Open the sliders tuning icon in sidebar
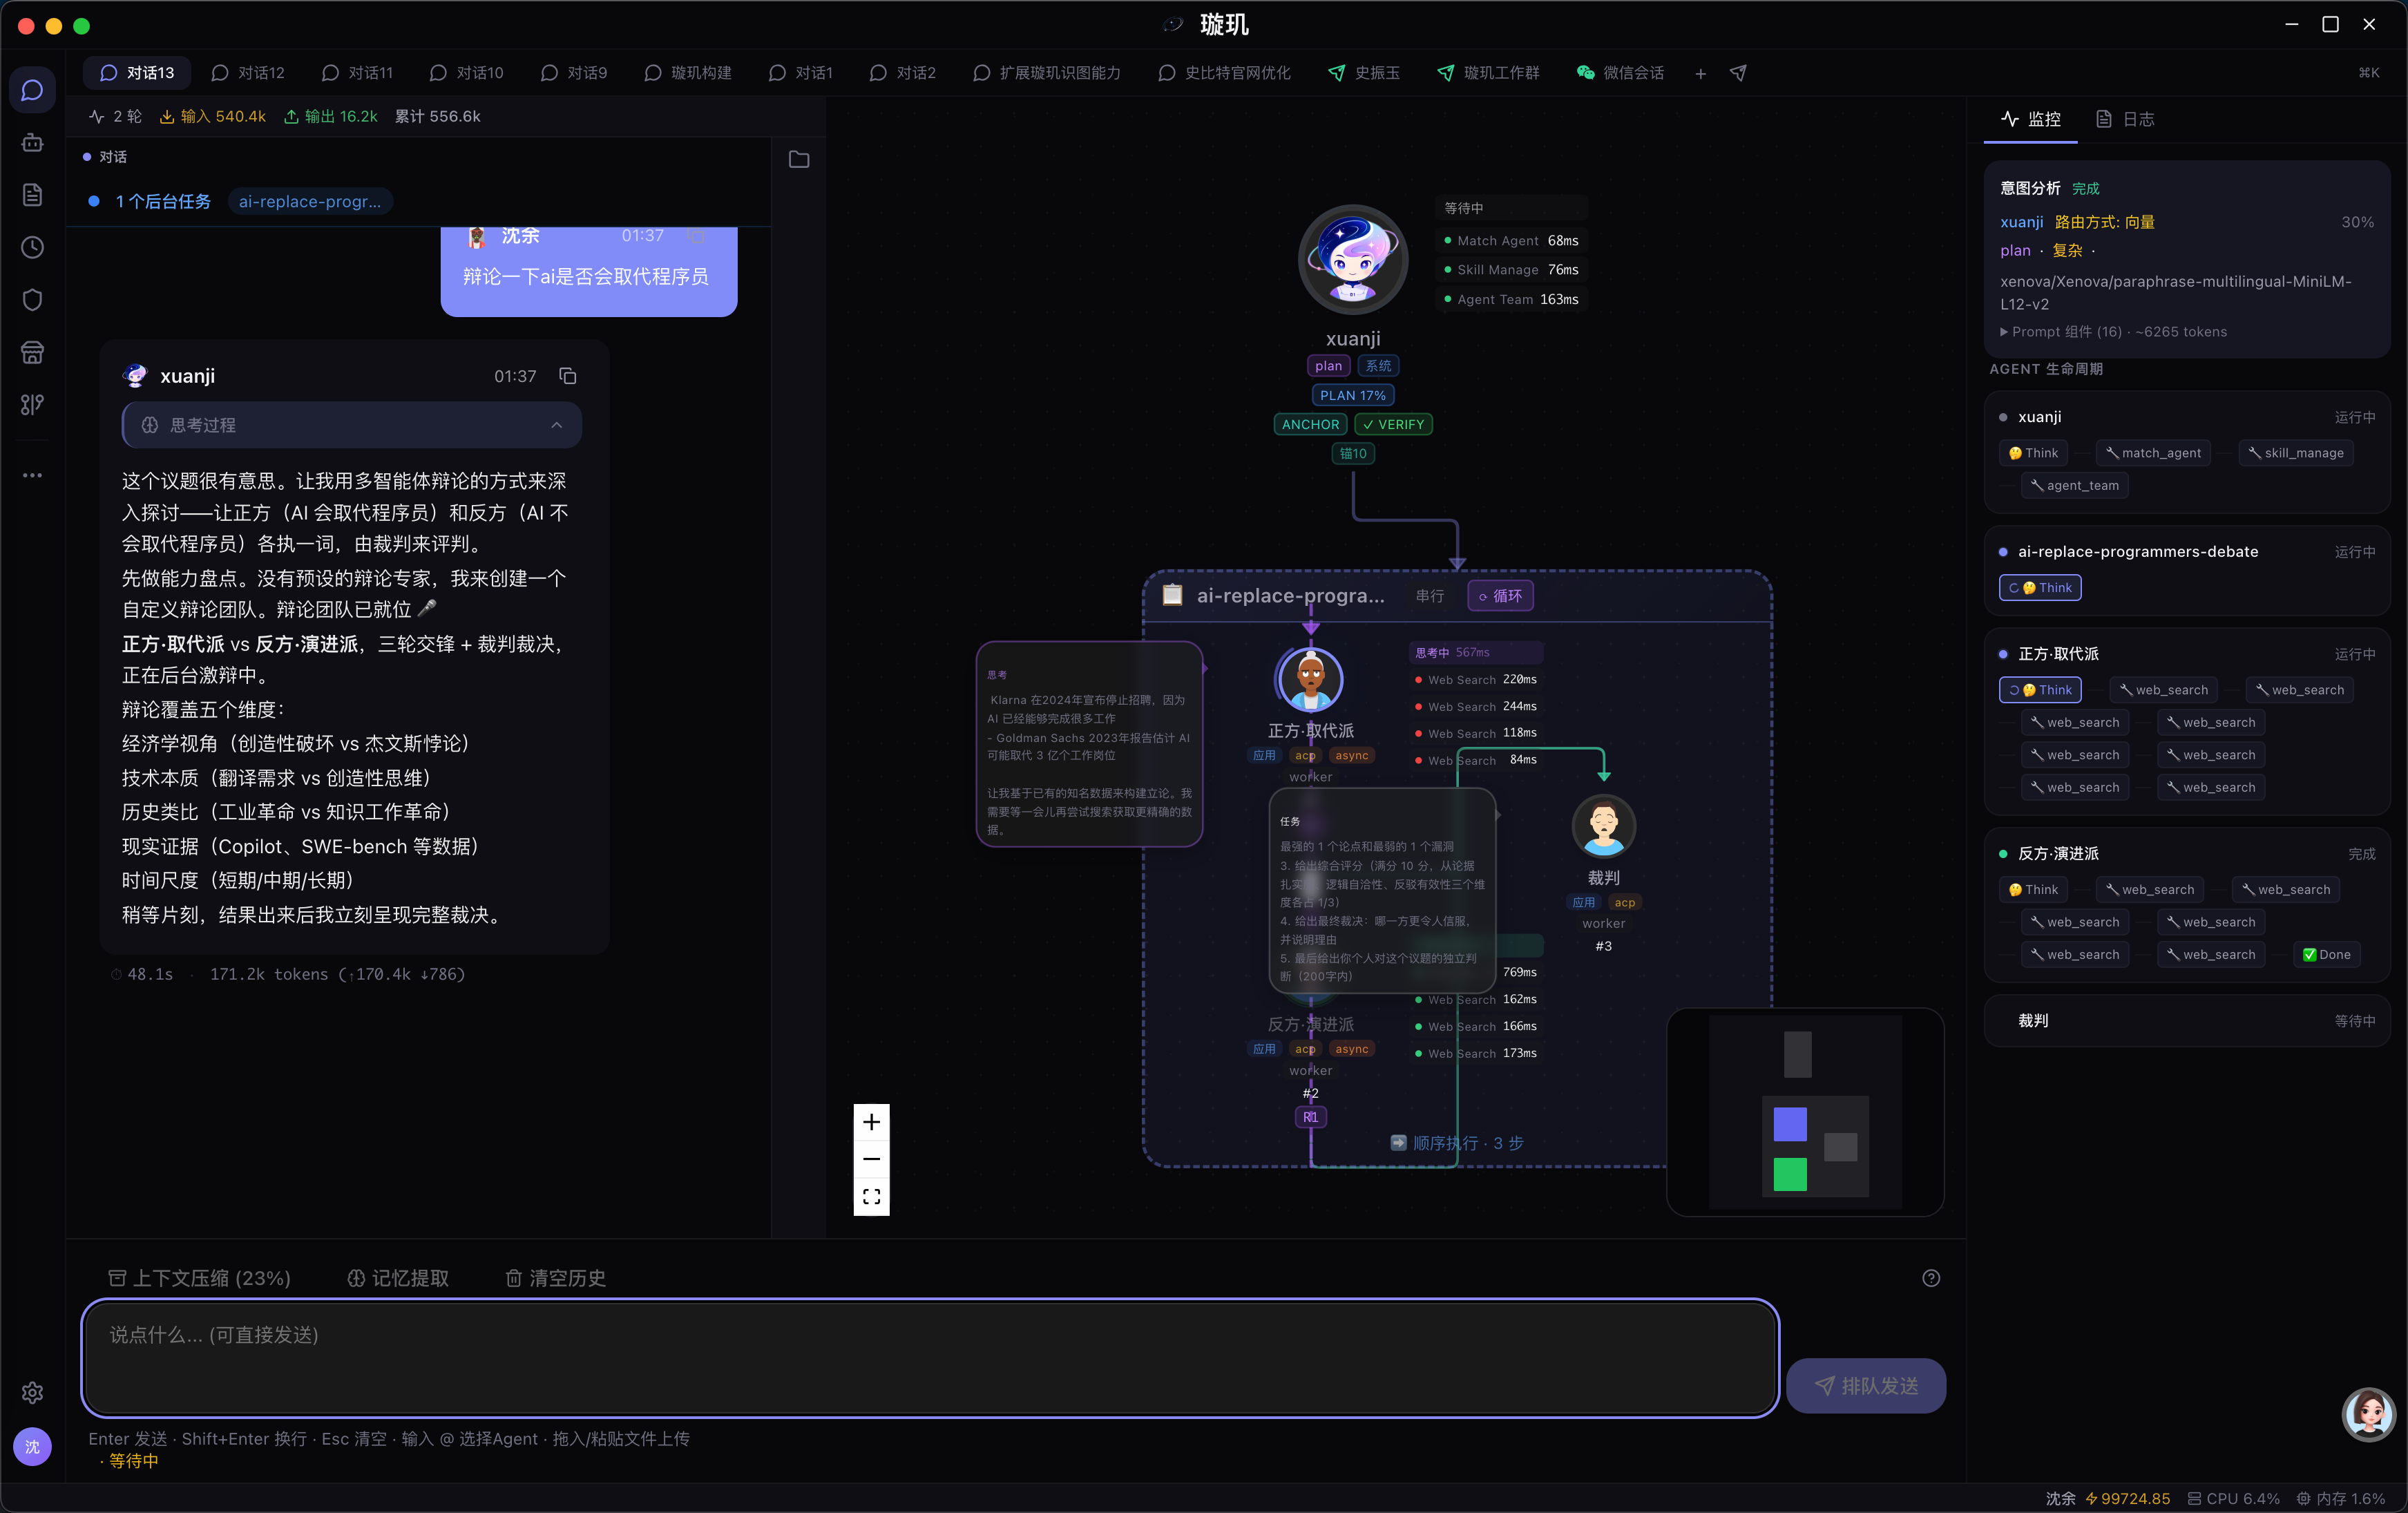The height and width of the screenshot is (1513, 2408). click(32, 404)
